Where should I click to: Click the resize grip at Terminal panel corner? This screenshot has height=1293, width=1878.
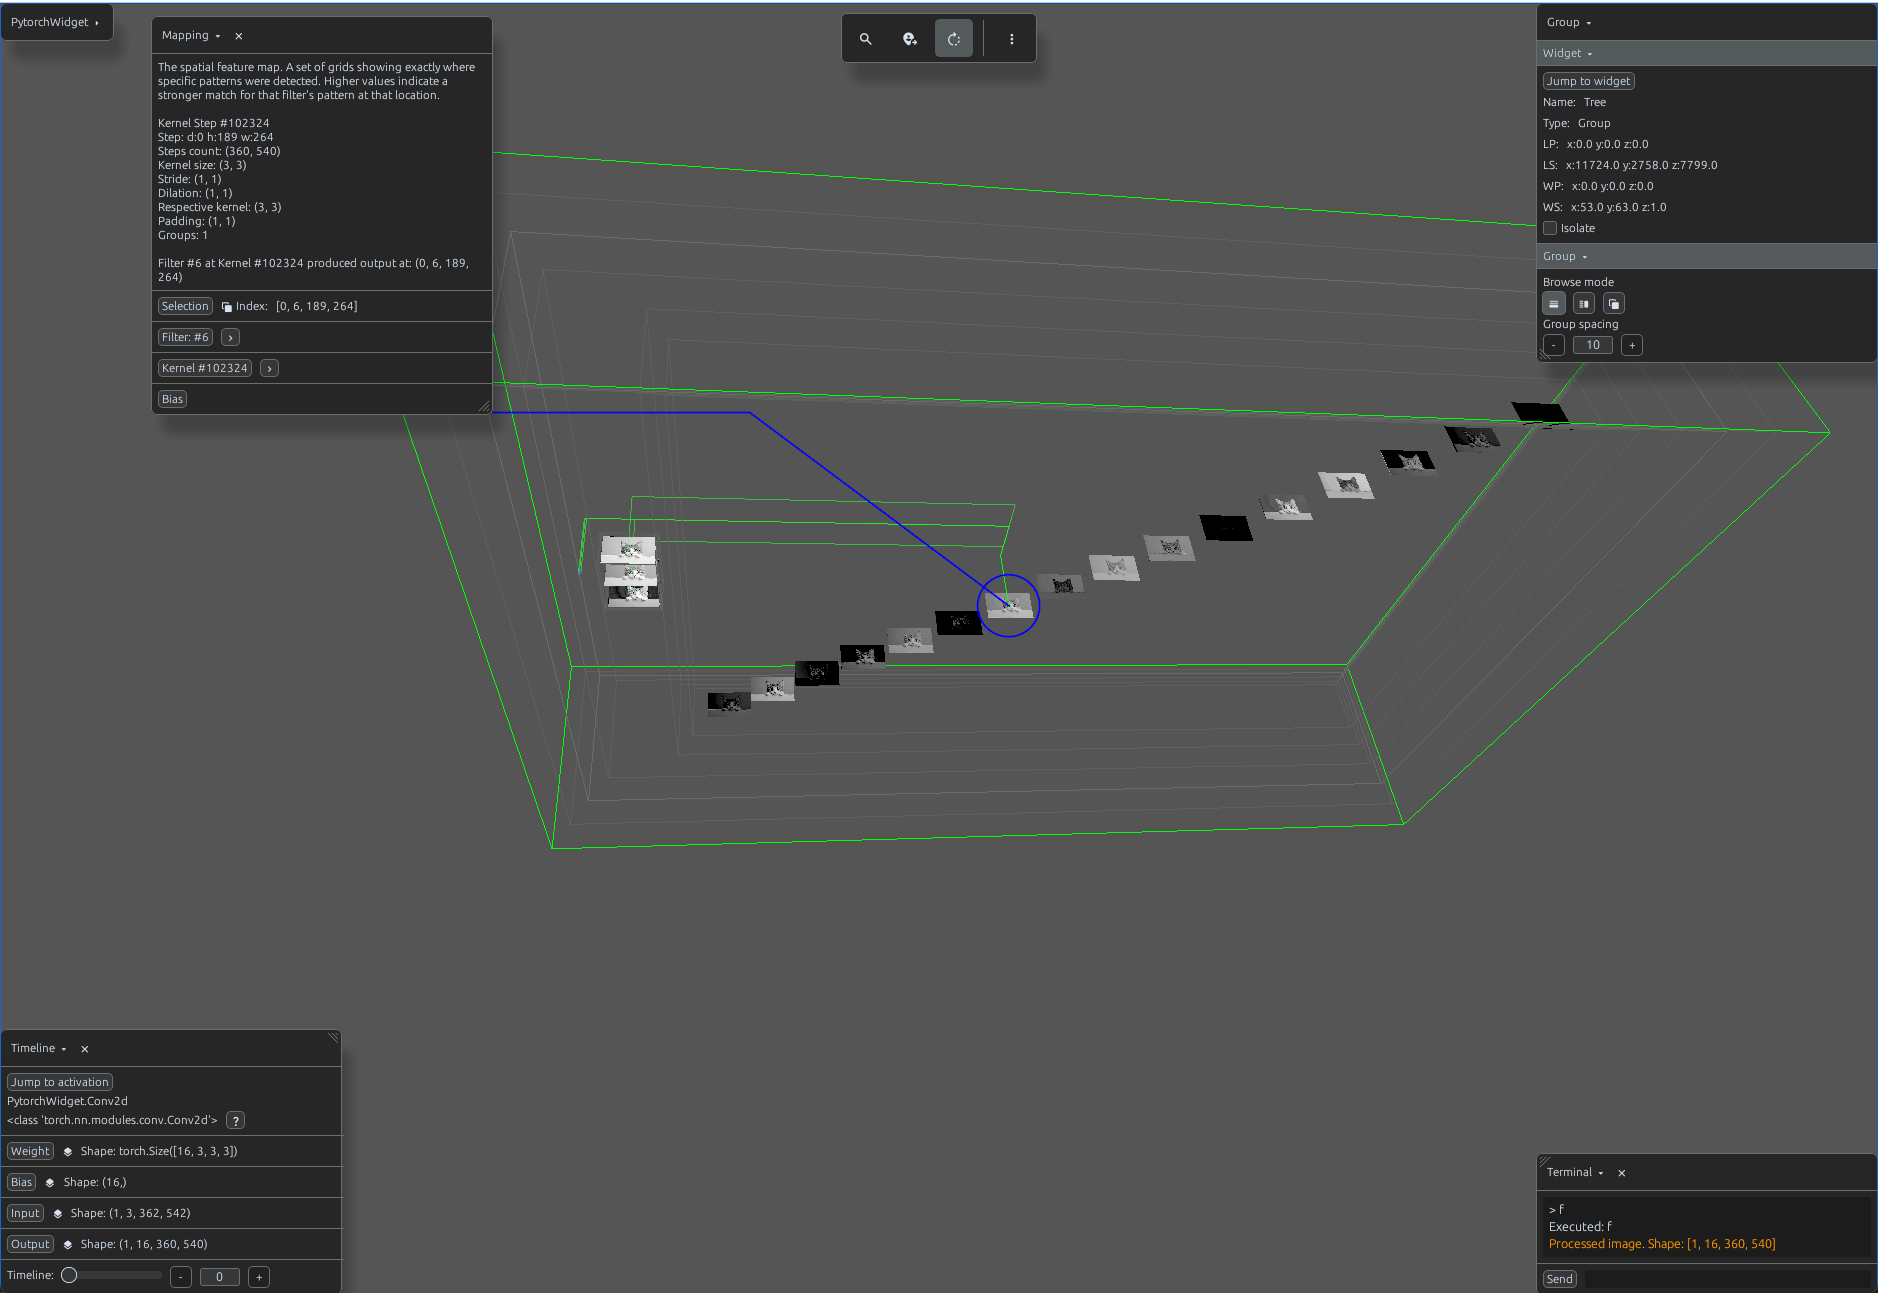1544,1161
